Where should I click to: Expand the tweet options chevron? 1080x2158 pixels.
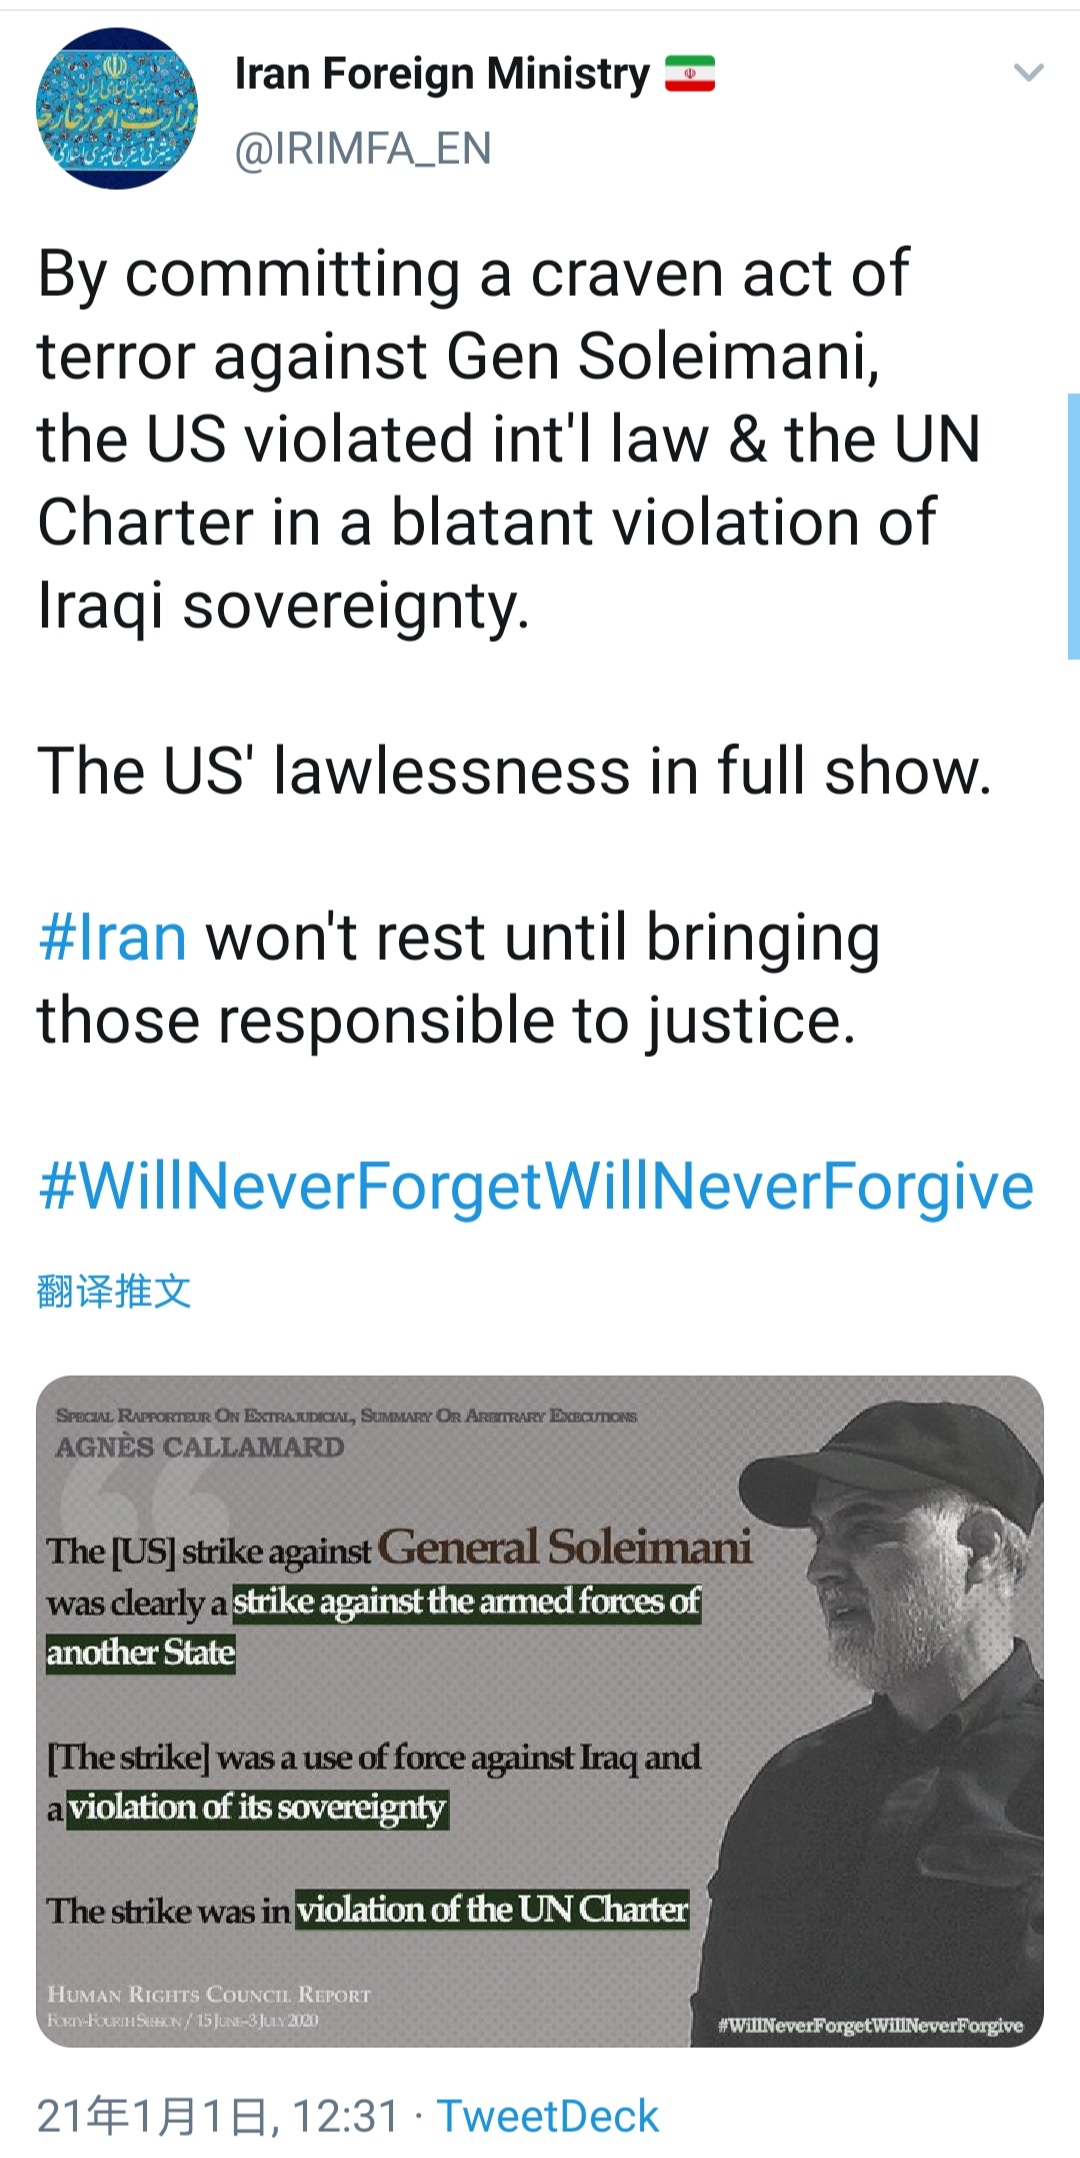(x=1028, y=72)
